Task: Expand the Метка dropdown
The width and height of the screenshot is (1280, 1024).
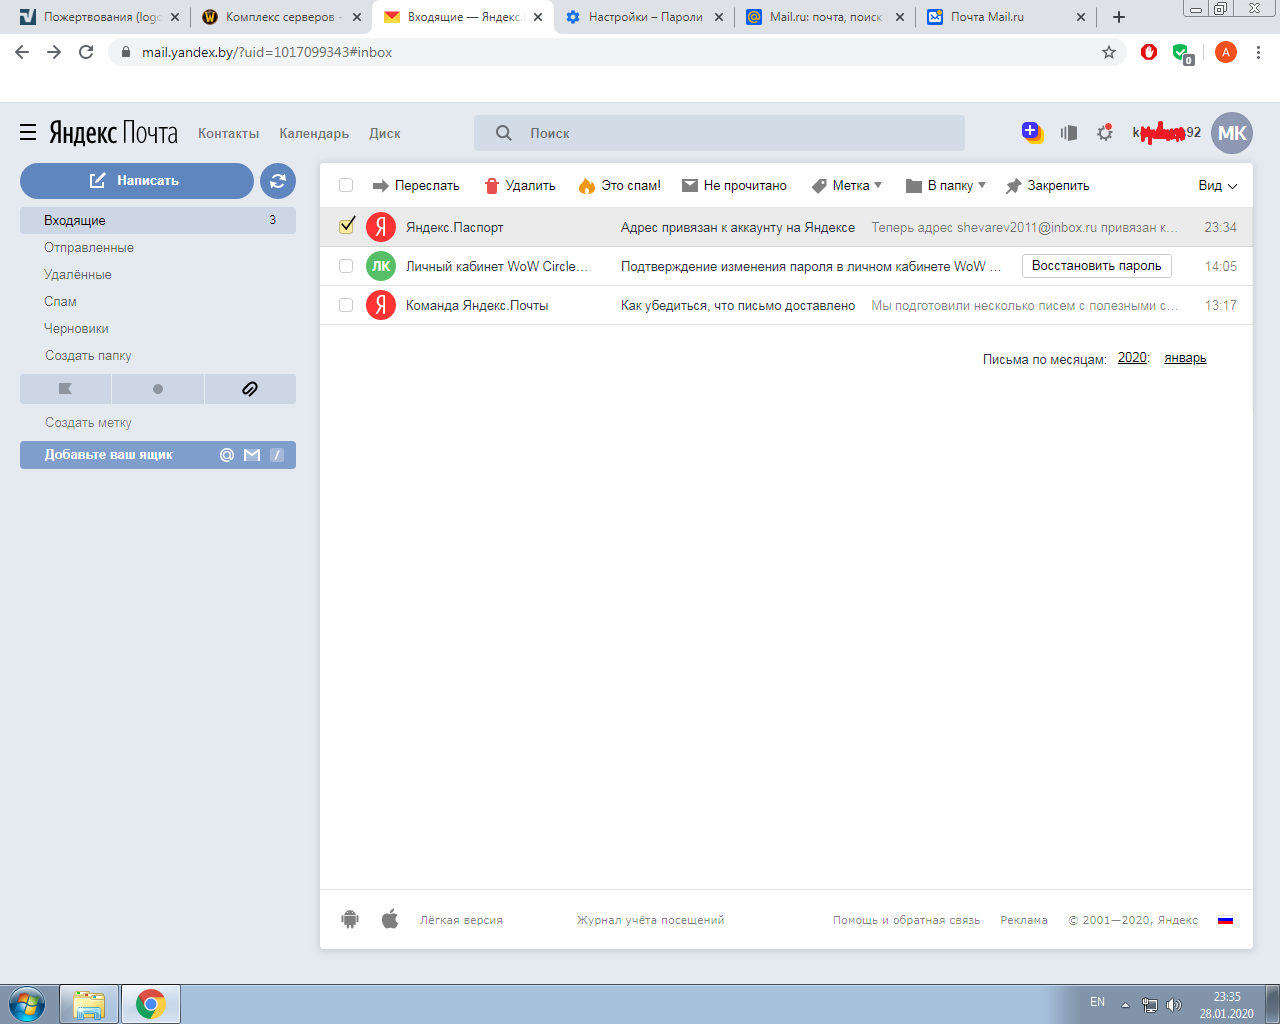Action: 847,186
